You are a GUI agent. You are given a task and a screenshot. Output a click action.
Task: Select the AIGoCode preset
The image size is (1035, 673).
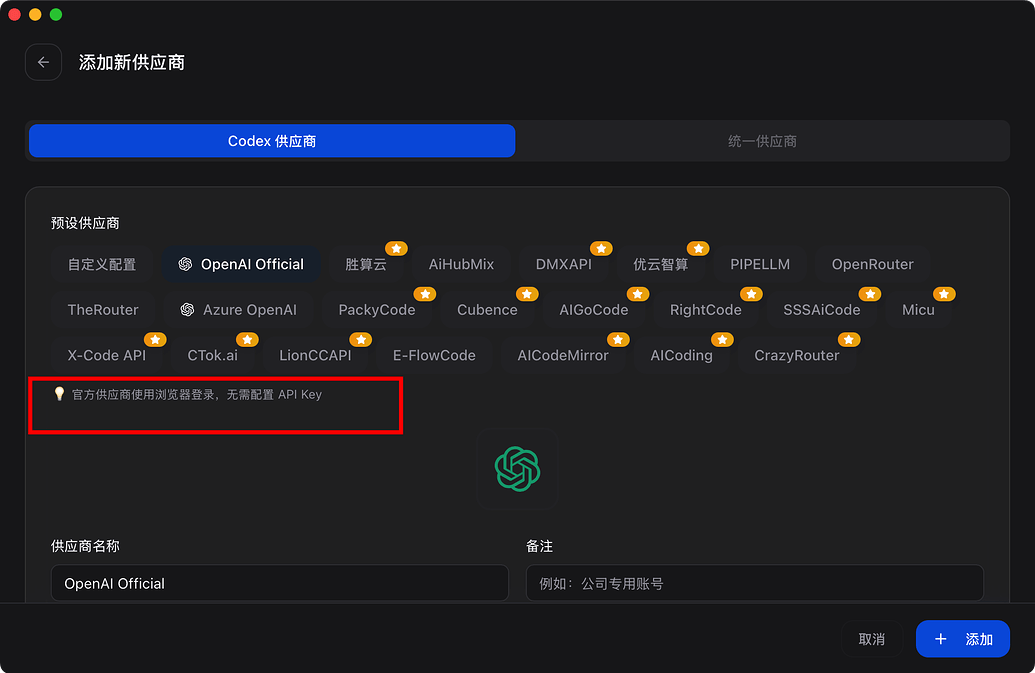pos(593,309)
